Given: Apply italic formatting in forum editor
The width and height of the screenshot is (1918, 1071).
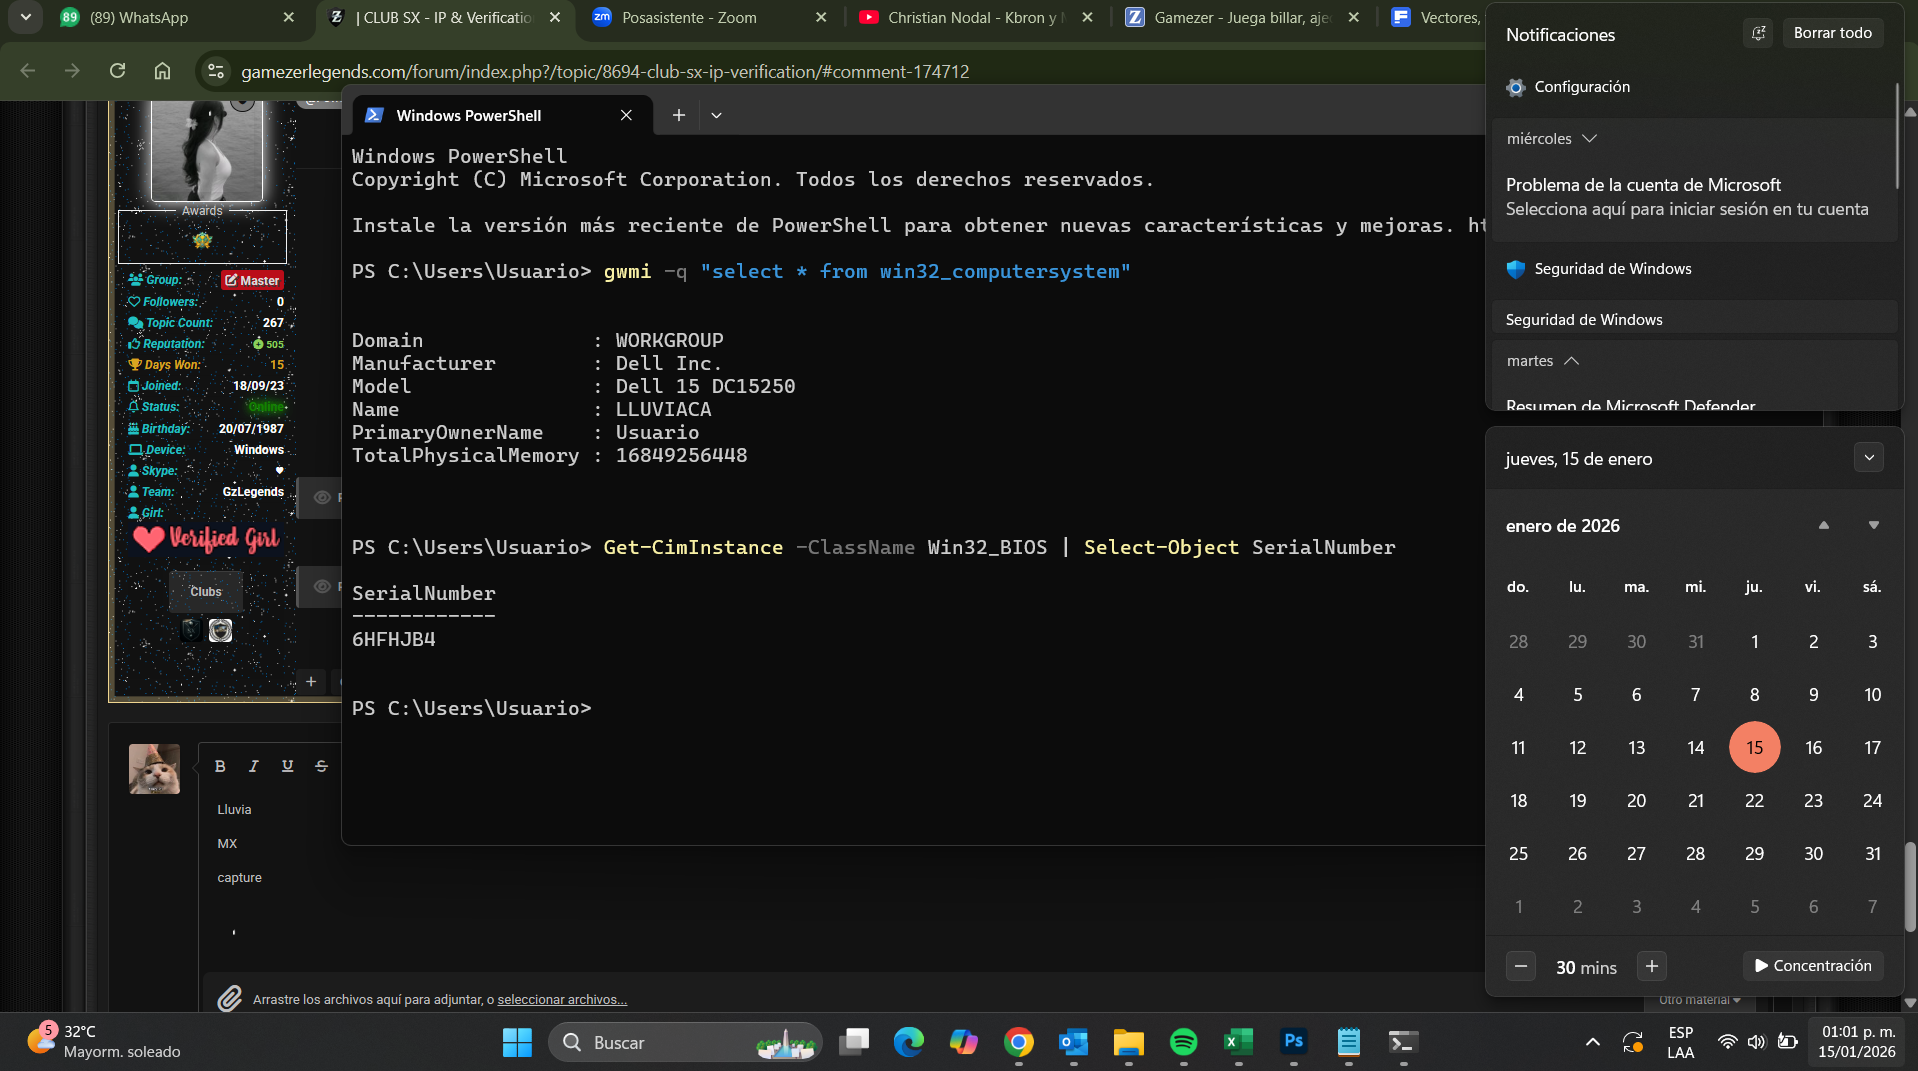Looking at the screenshot, I should point(254,766).
